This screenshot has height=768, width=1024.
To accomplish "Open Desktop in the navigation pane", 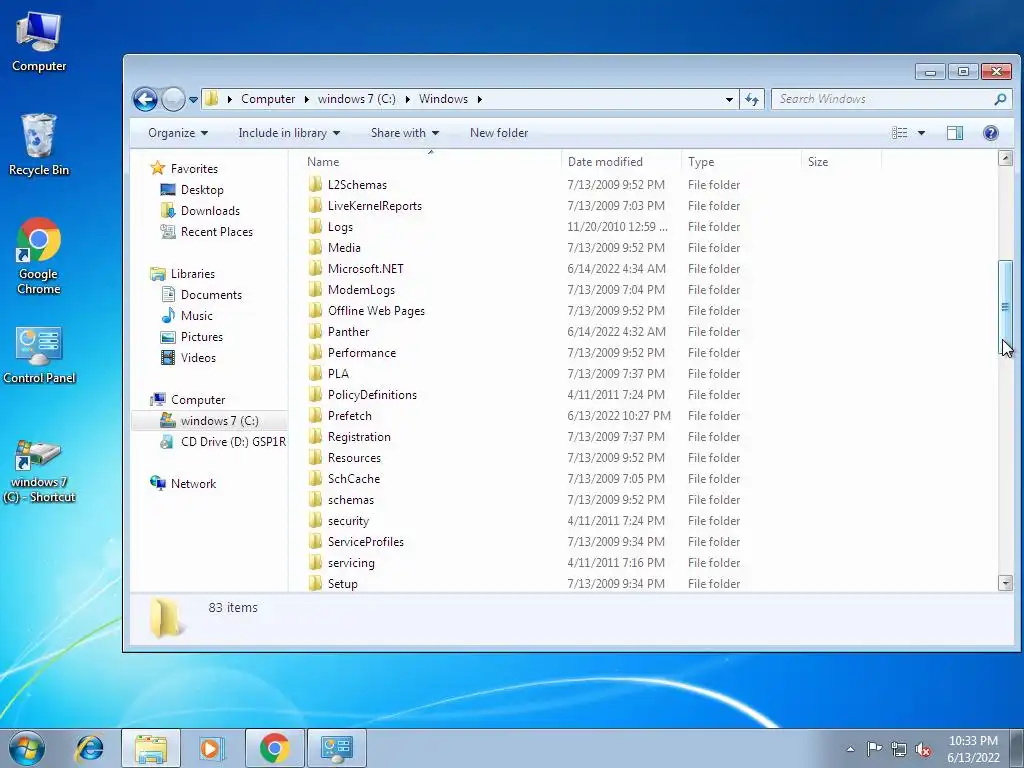I will tap(202, 190).
